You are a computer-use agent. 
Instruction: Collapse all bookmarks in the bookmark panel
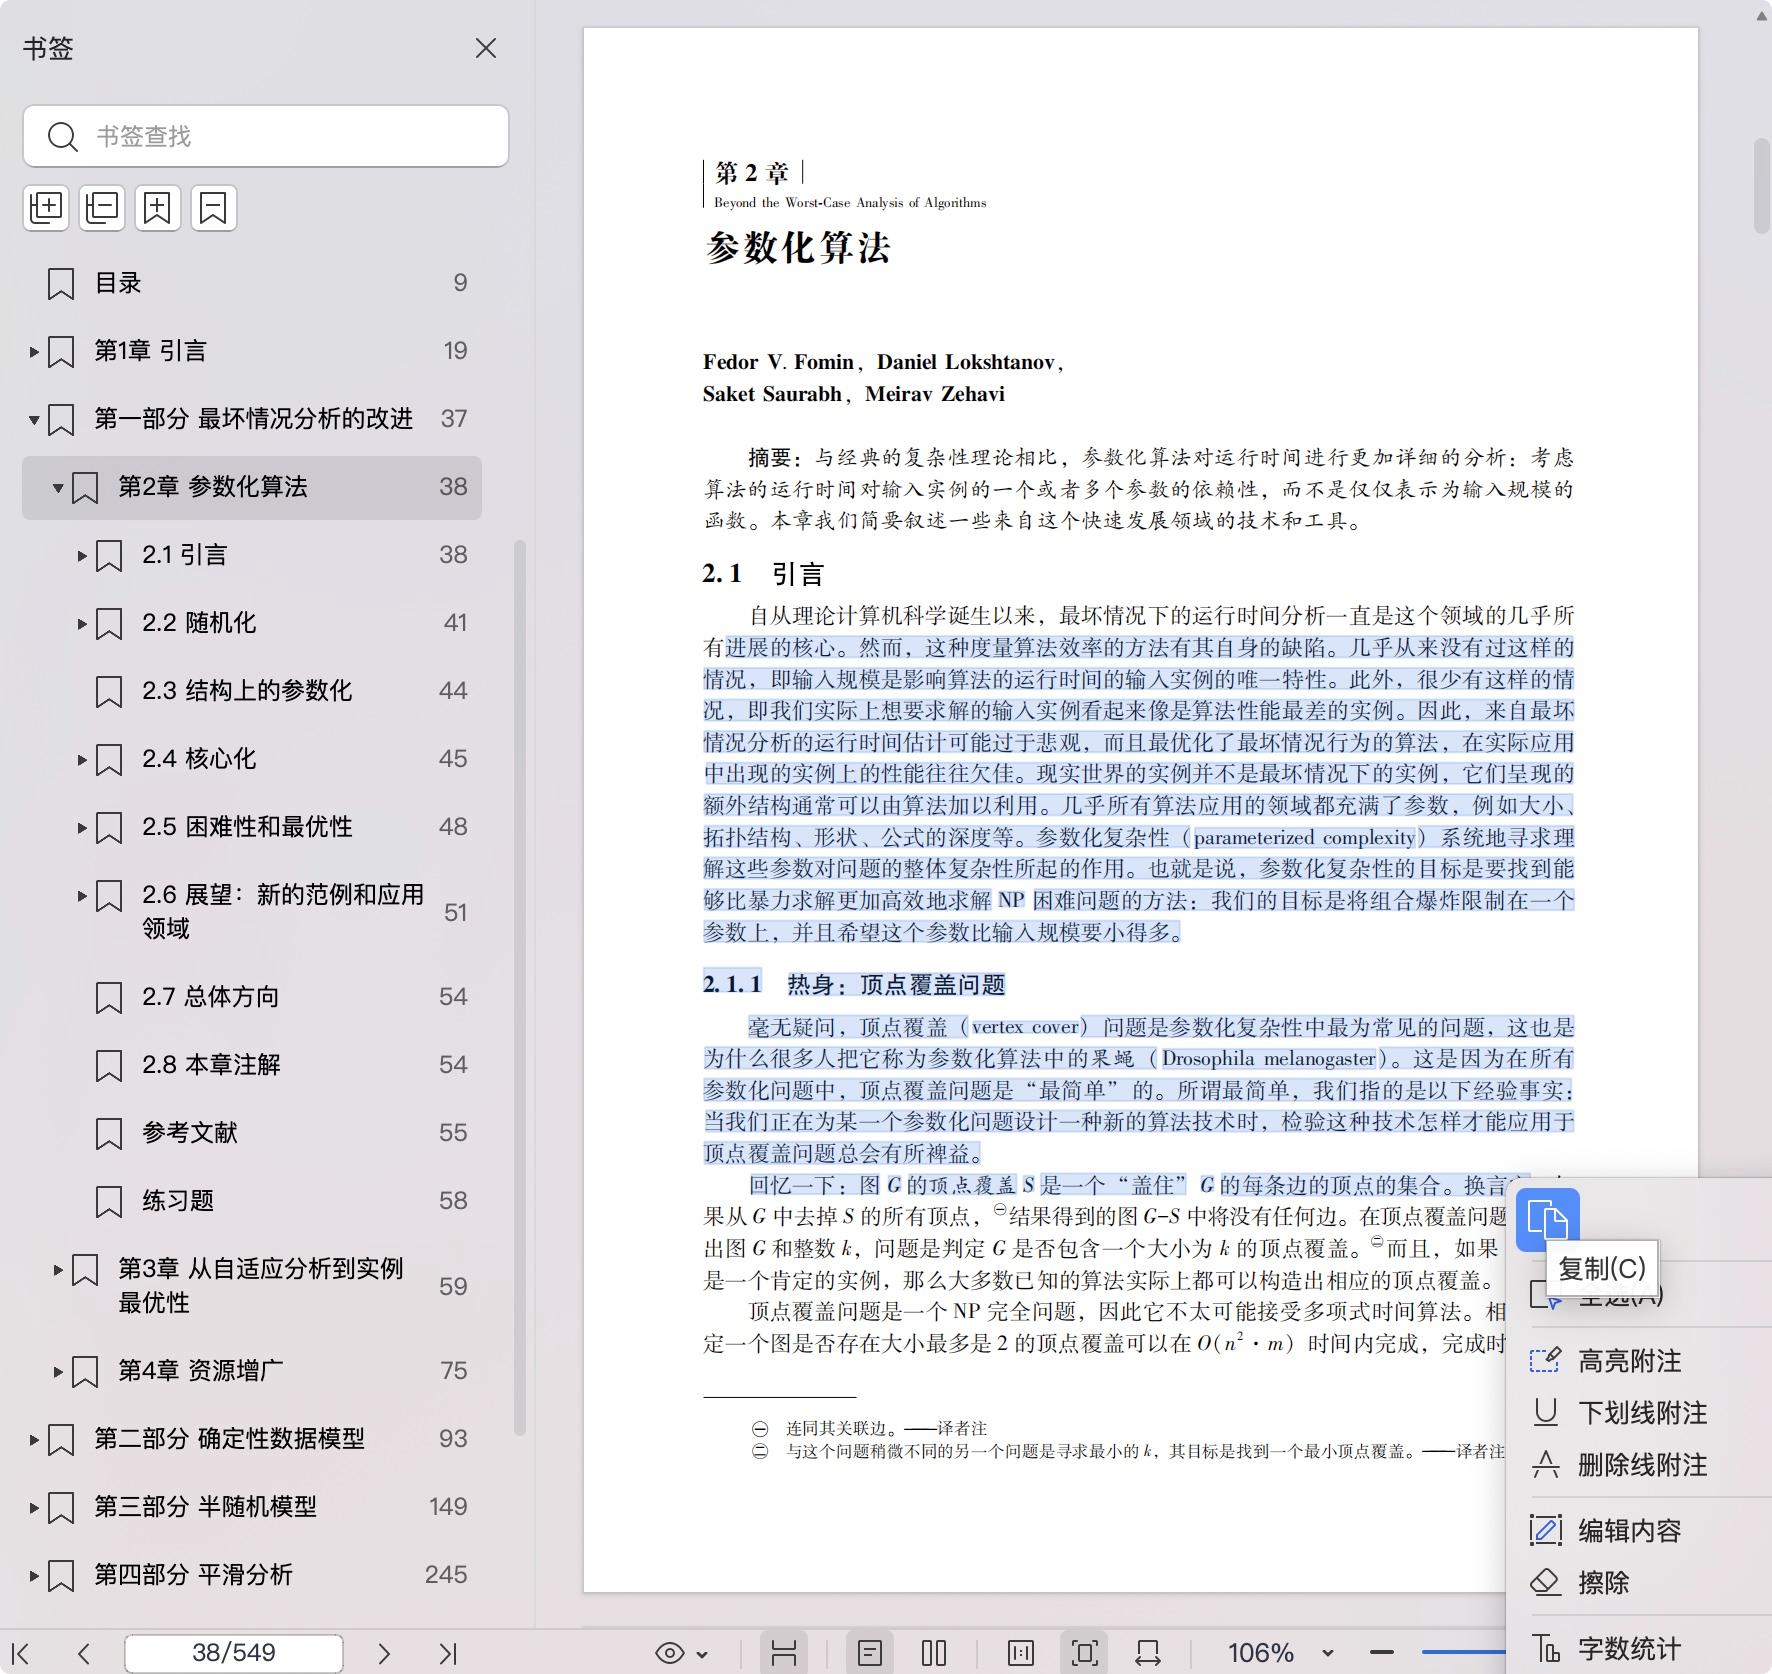101,207
